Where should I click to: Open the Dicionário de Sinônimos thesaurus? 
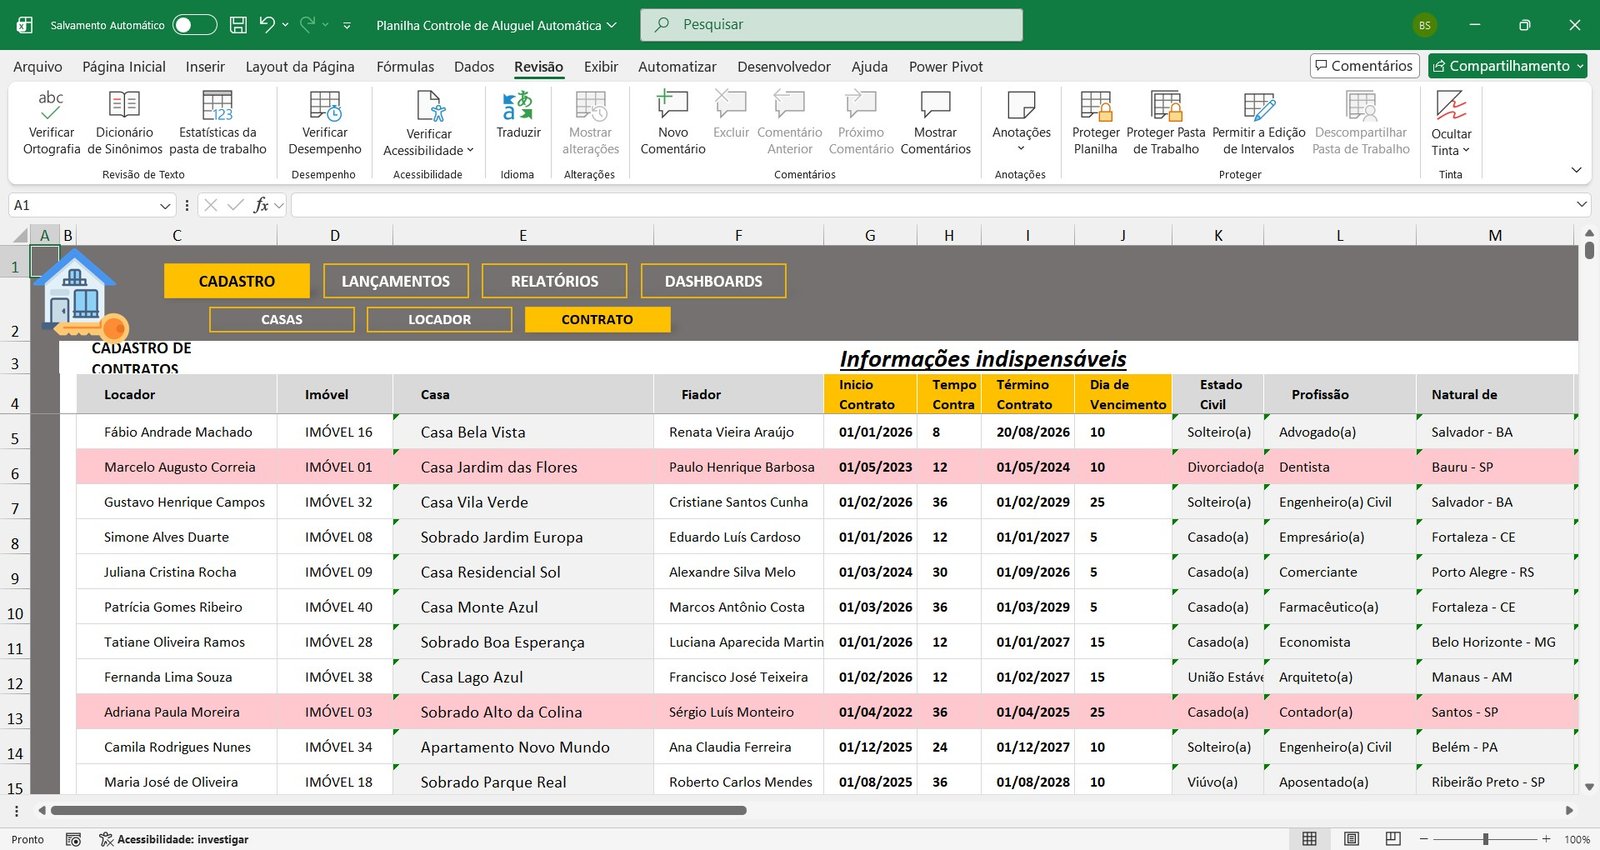124,123
